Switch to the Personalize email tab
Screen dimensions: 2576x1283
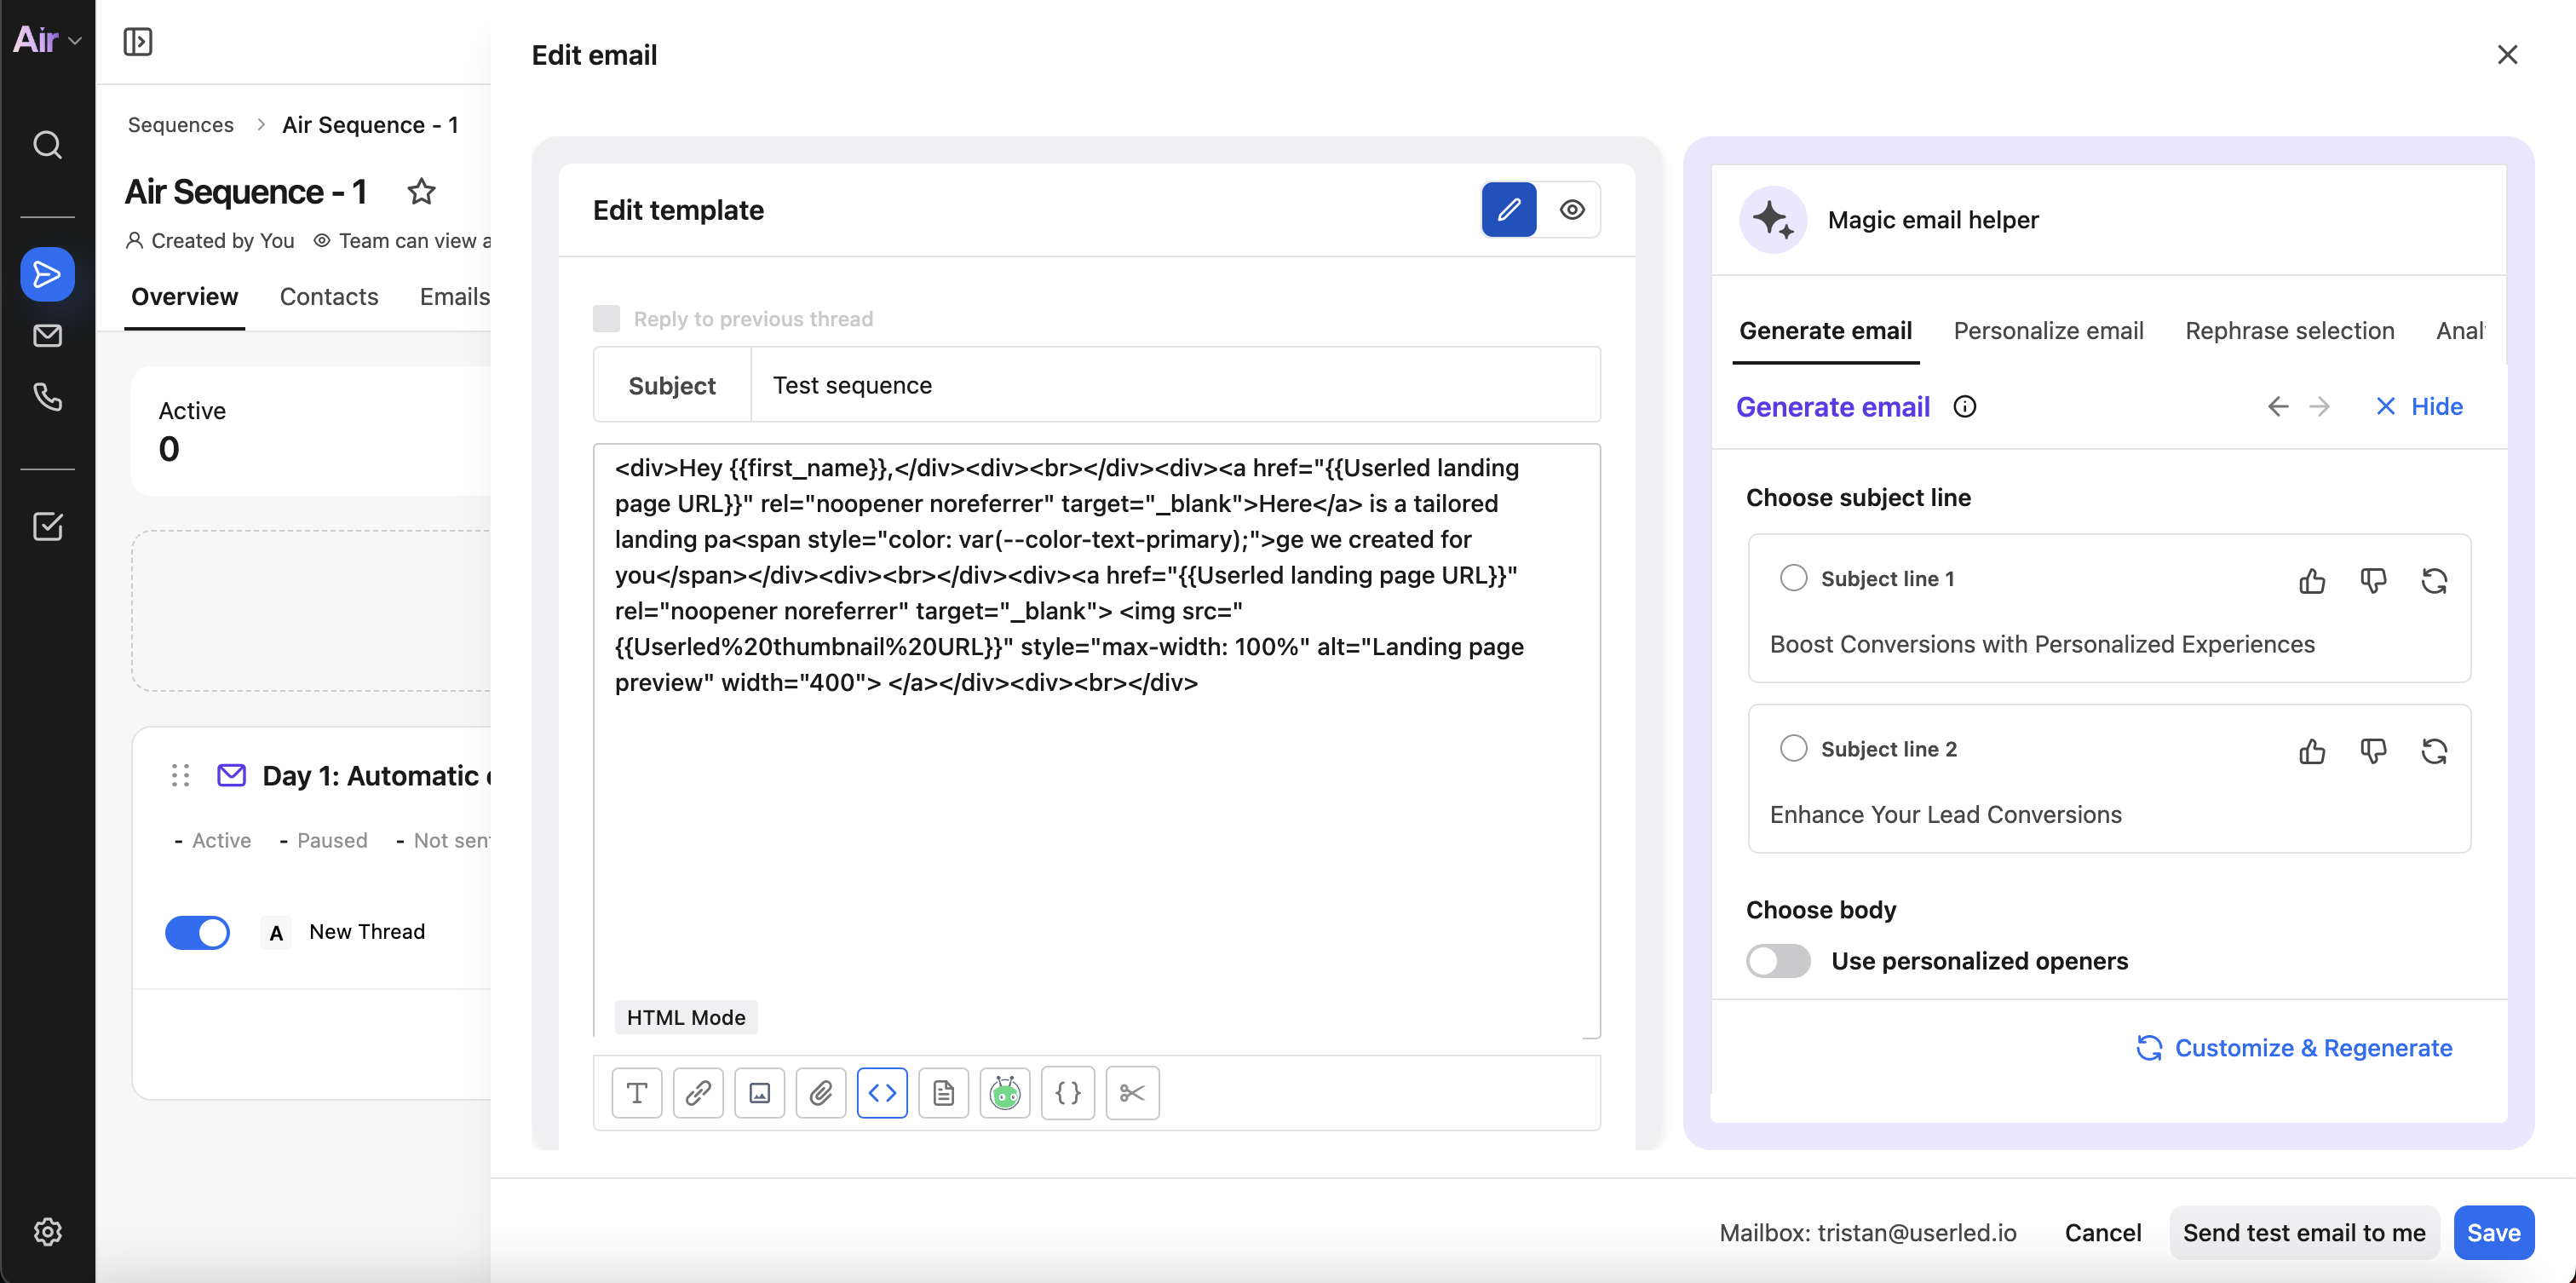(2048, 331)
